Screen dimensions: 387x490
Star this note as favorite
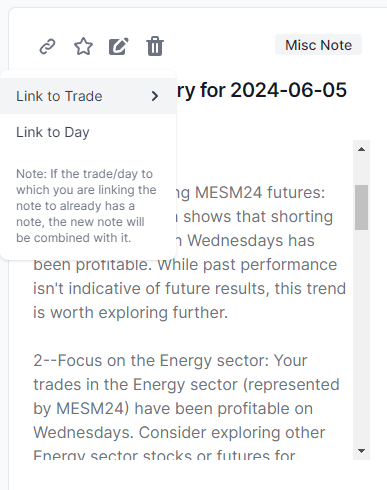(83, 46)
